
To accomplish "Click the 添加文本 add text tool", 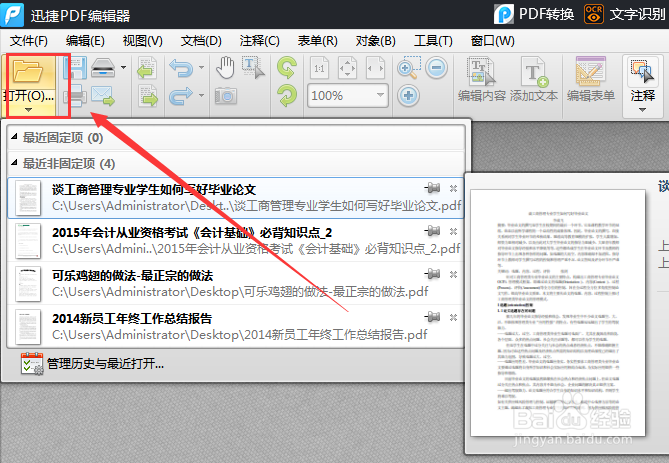I will click(x=534, y=79).
